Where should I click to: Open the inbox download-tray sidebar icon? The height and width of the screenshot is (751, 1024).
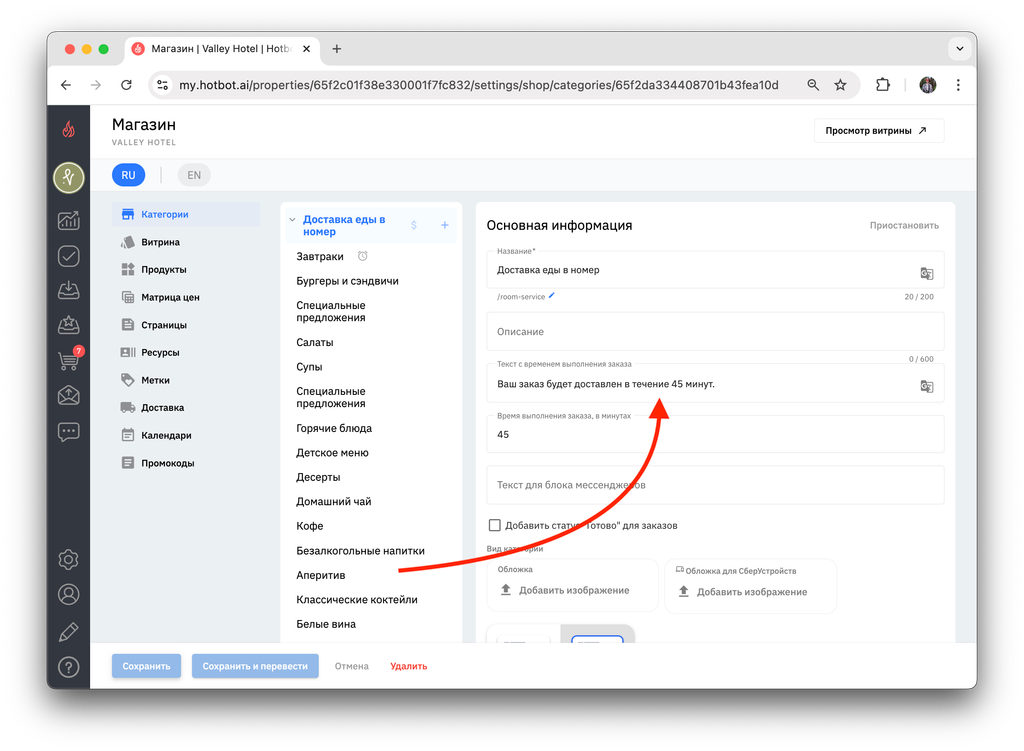(69, 290)
